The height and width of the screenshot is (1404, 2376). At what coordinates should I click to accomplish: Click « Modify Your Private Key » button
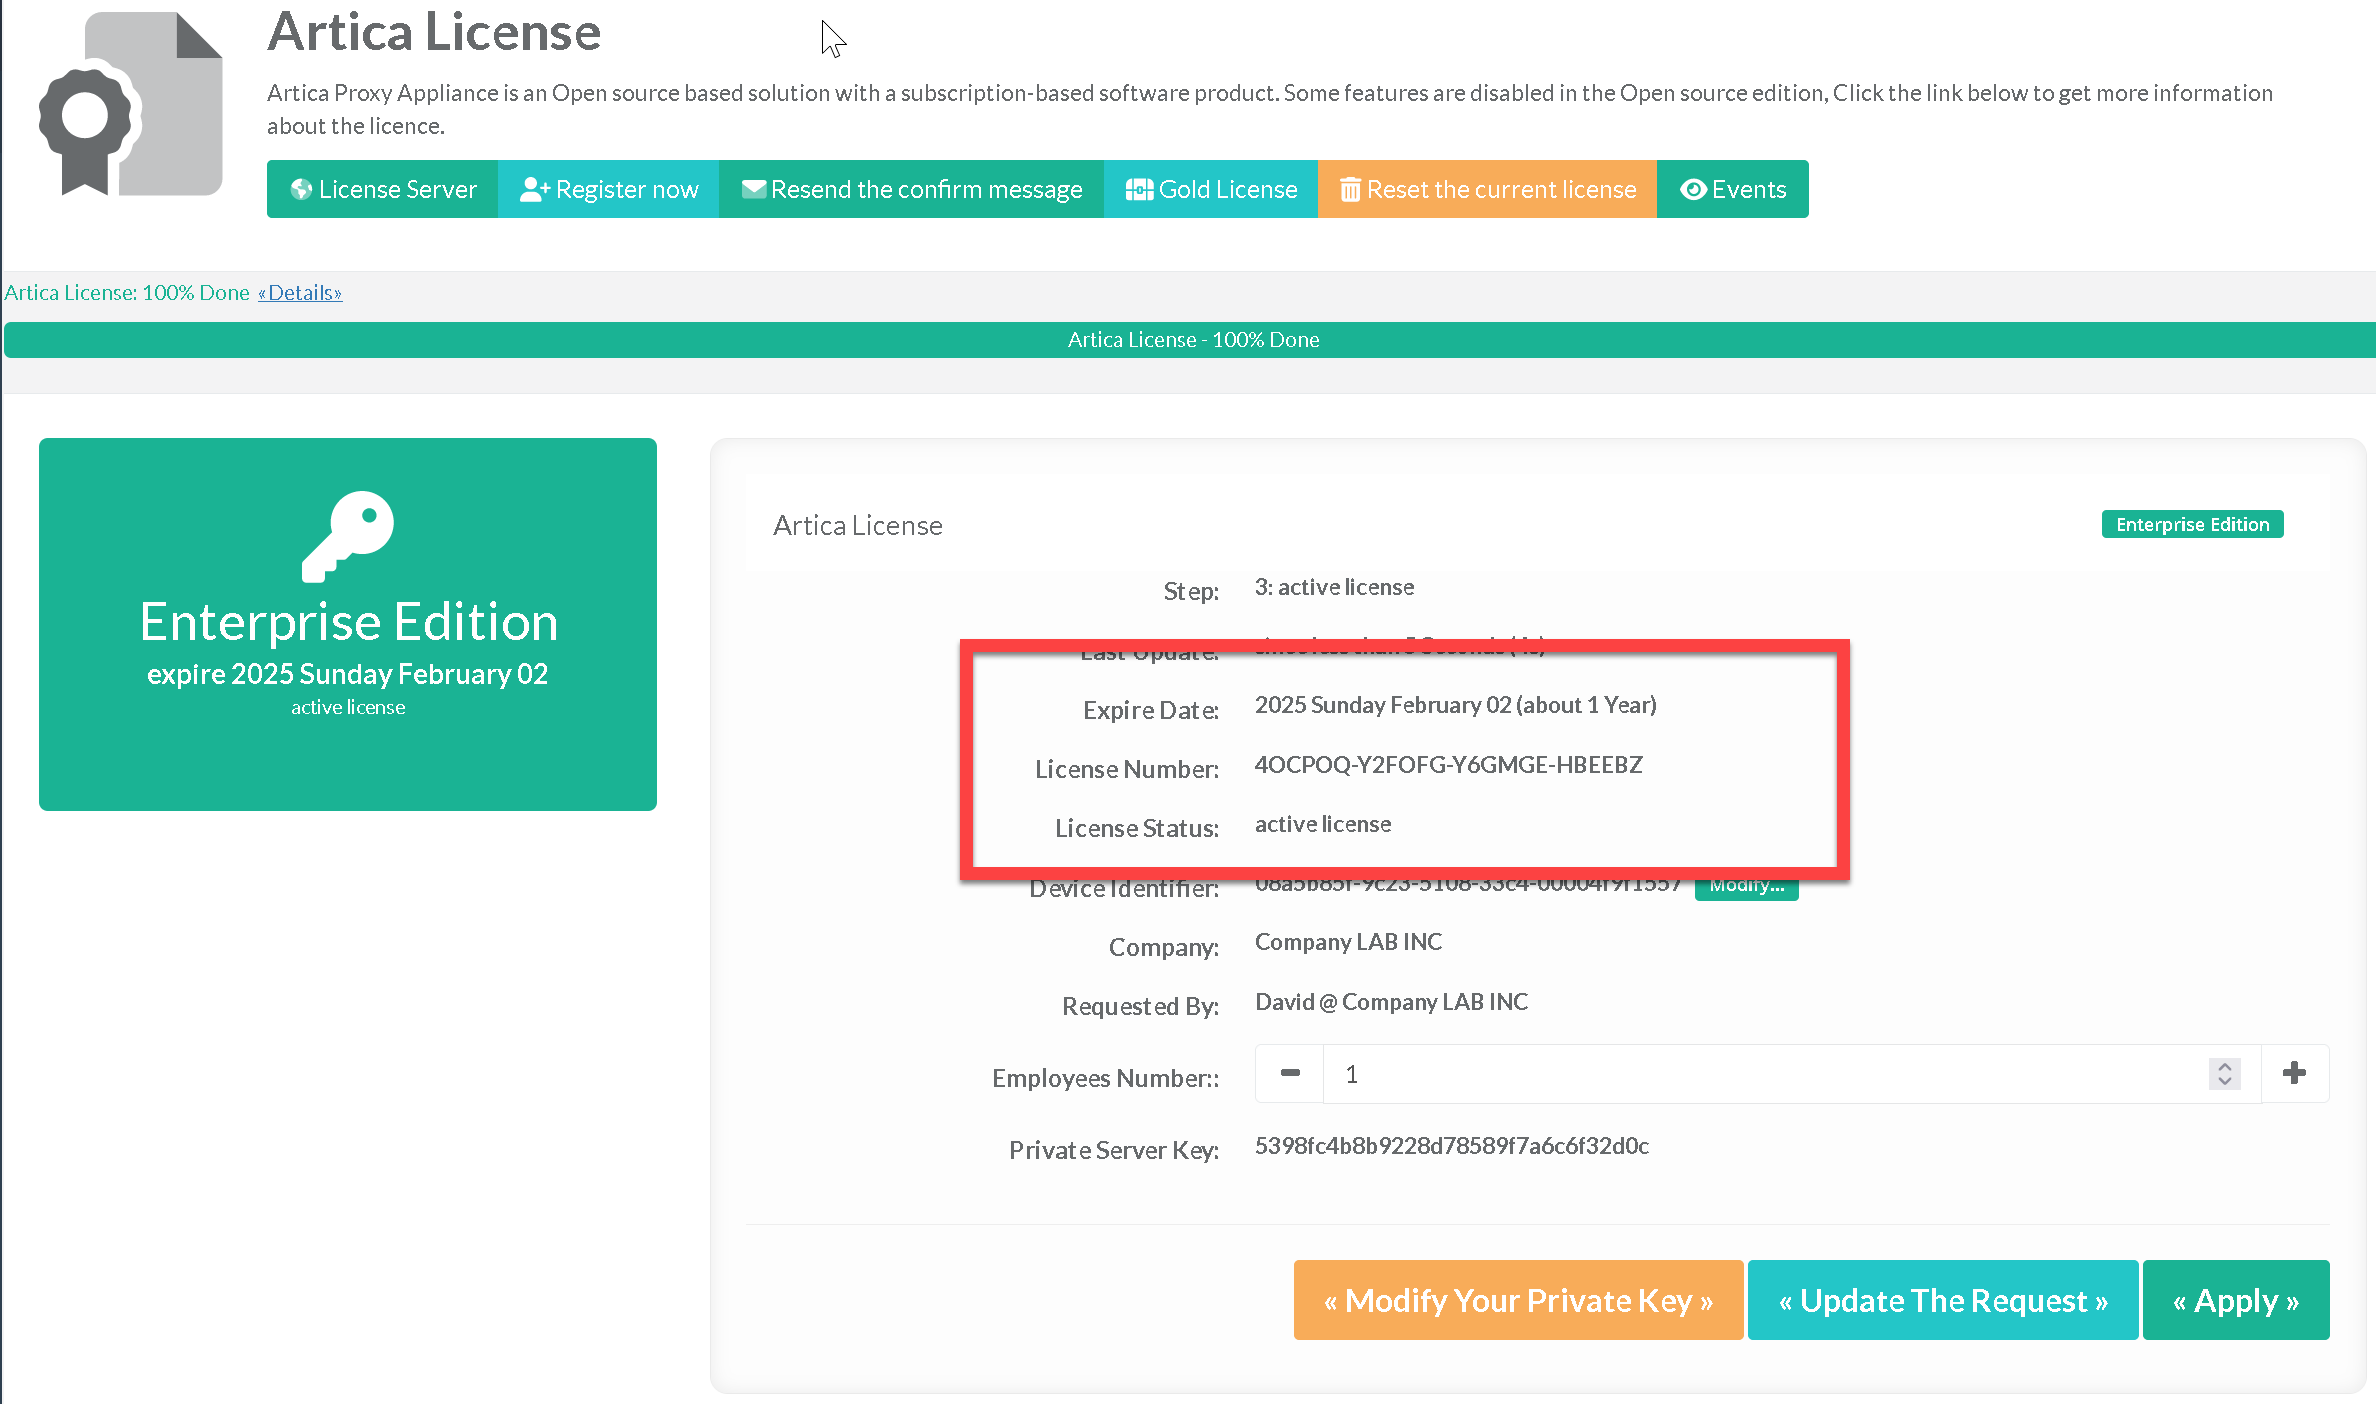pyautogui.click(x=1518, y=1300)
